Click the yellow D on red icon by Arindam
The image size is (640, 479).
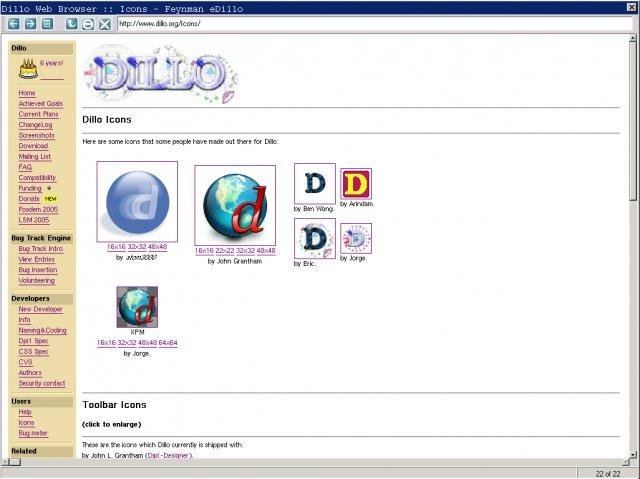tap(356, 184)
